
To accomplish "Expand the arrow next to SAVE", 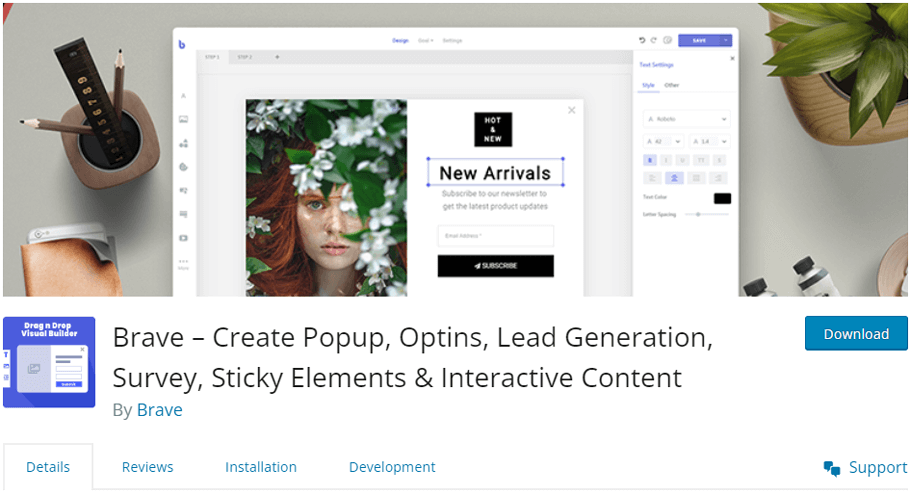I will pyautogui.click(x=726, y=41).
